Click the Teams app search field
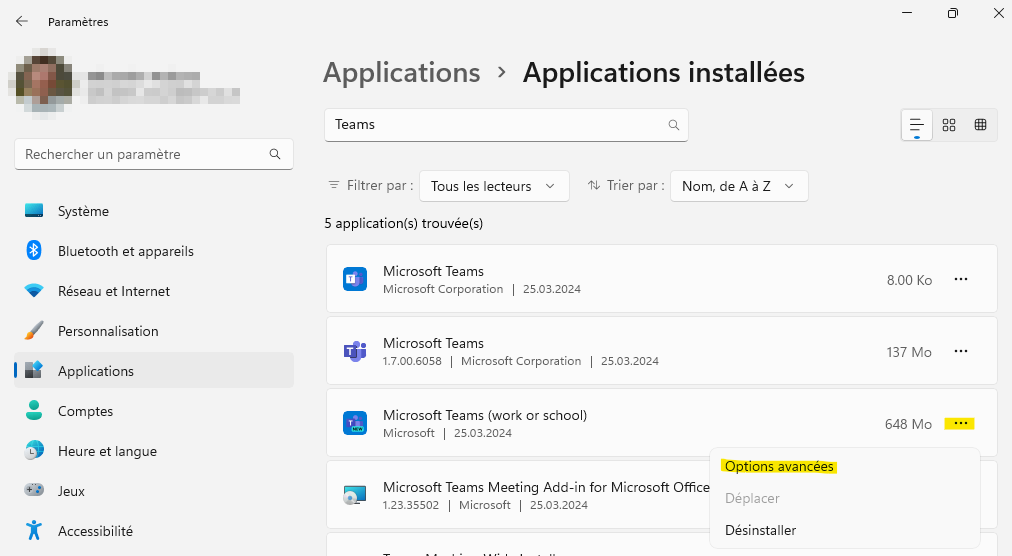This screenshot has width=1012, height=556. point(506,125)
